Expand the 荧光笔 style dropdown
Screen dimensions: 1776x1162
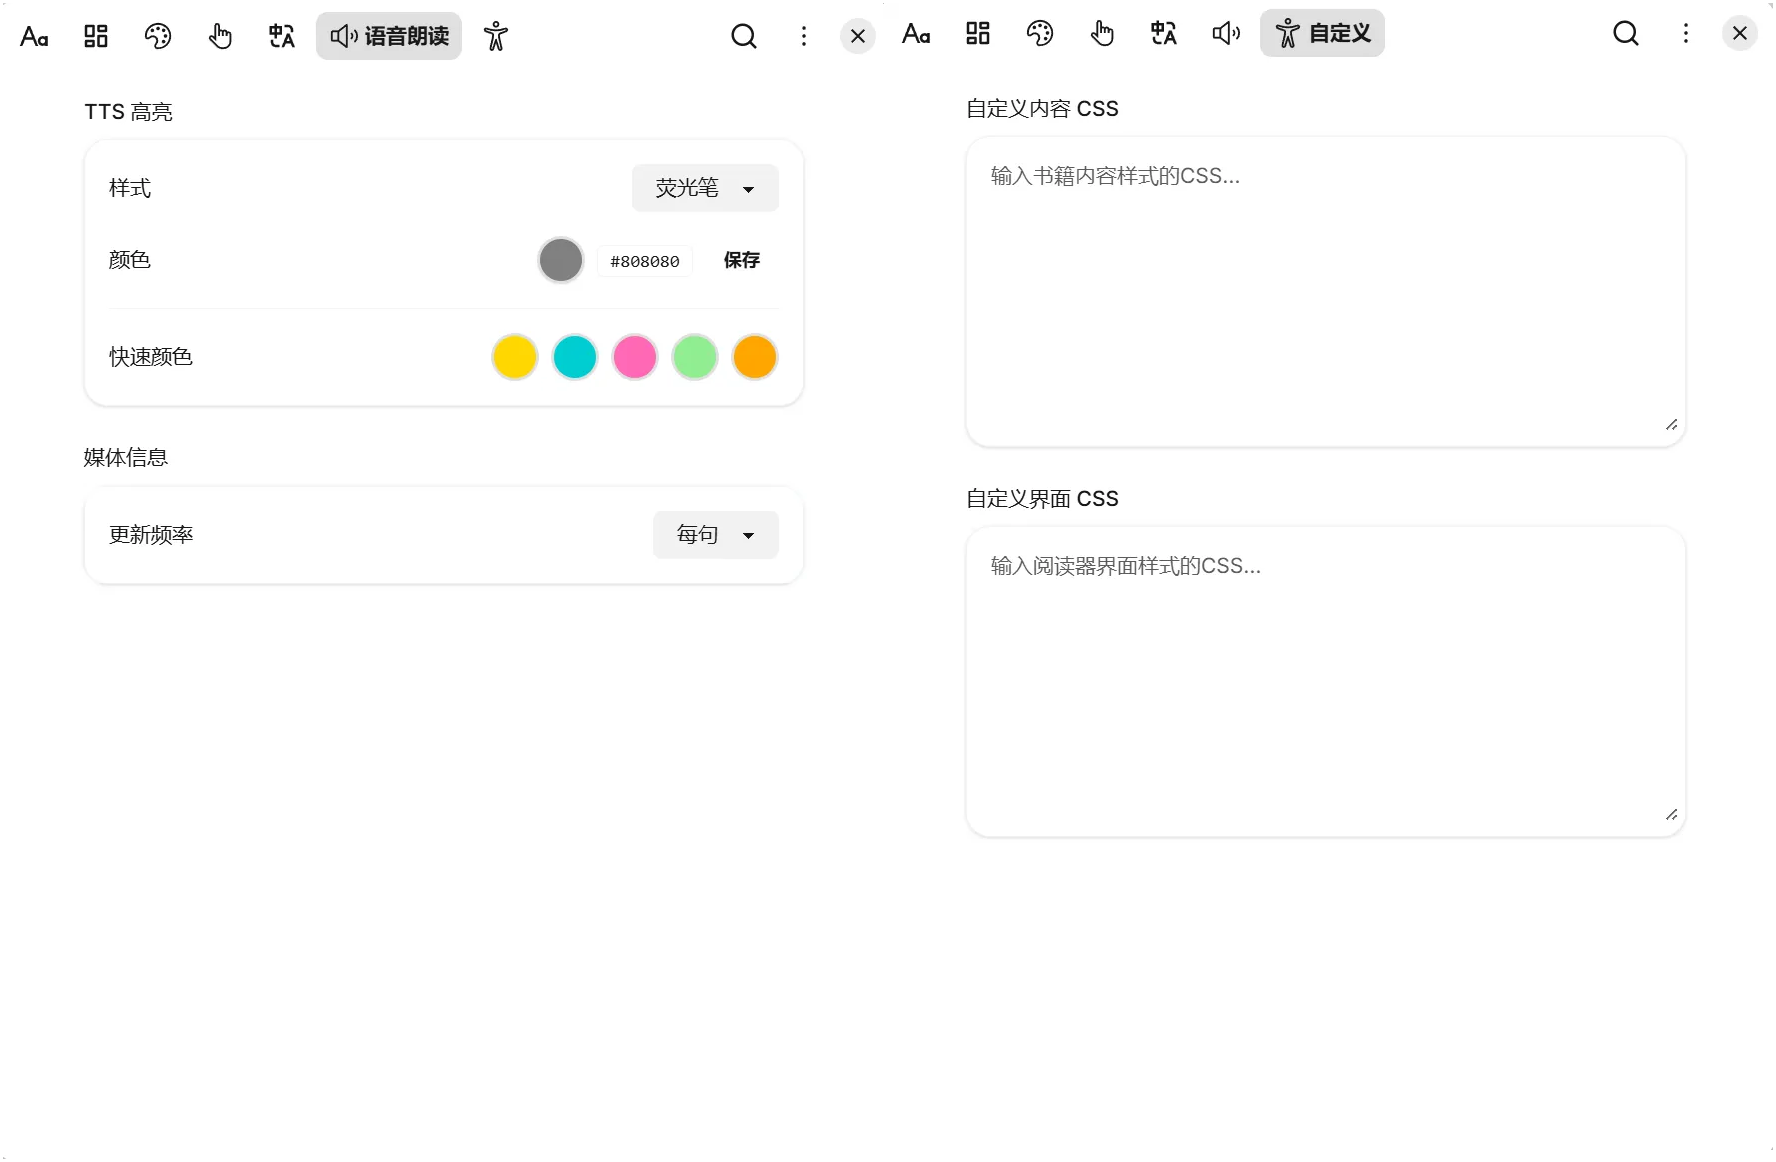(705, 188)
